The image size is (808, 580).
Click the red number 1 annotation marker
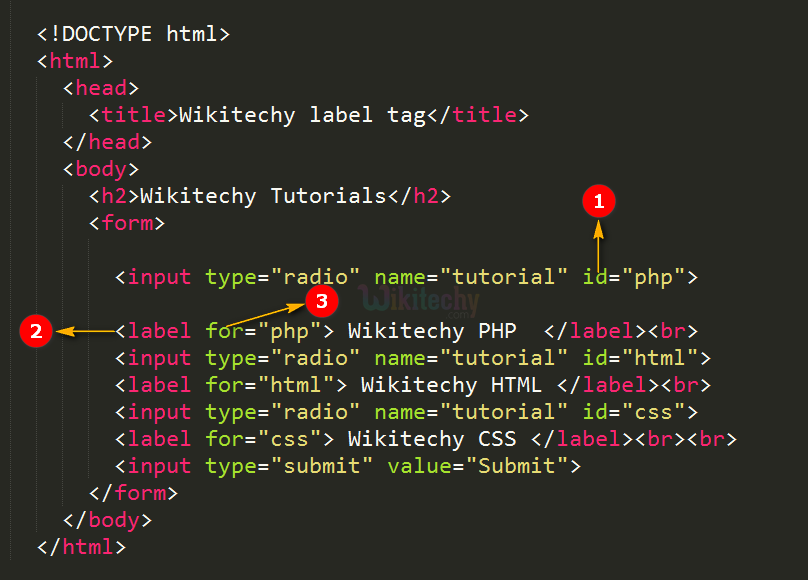[598, 201]
